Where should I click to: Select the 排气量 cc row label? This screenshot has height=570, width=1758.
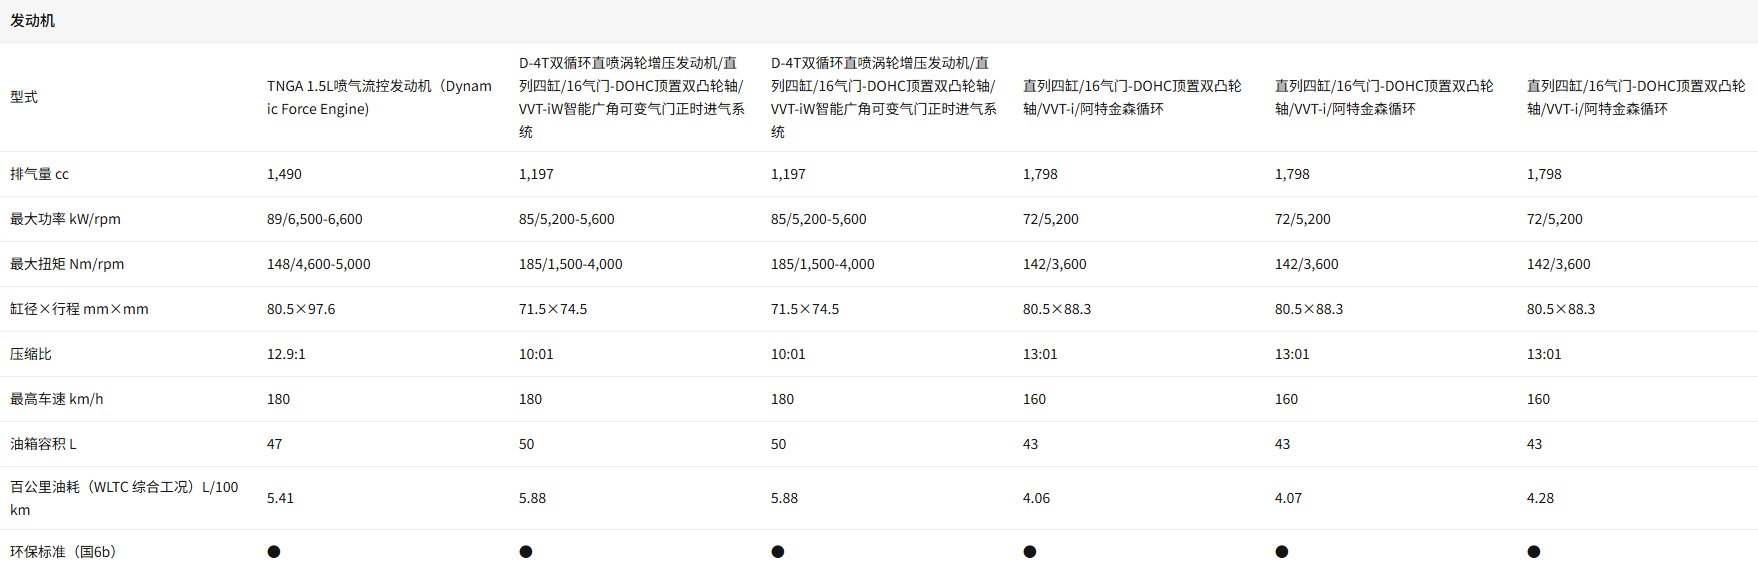coord(40,174)
